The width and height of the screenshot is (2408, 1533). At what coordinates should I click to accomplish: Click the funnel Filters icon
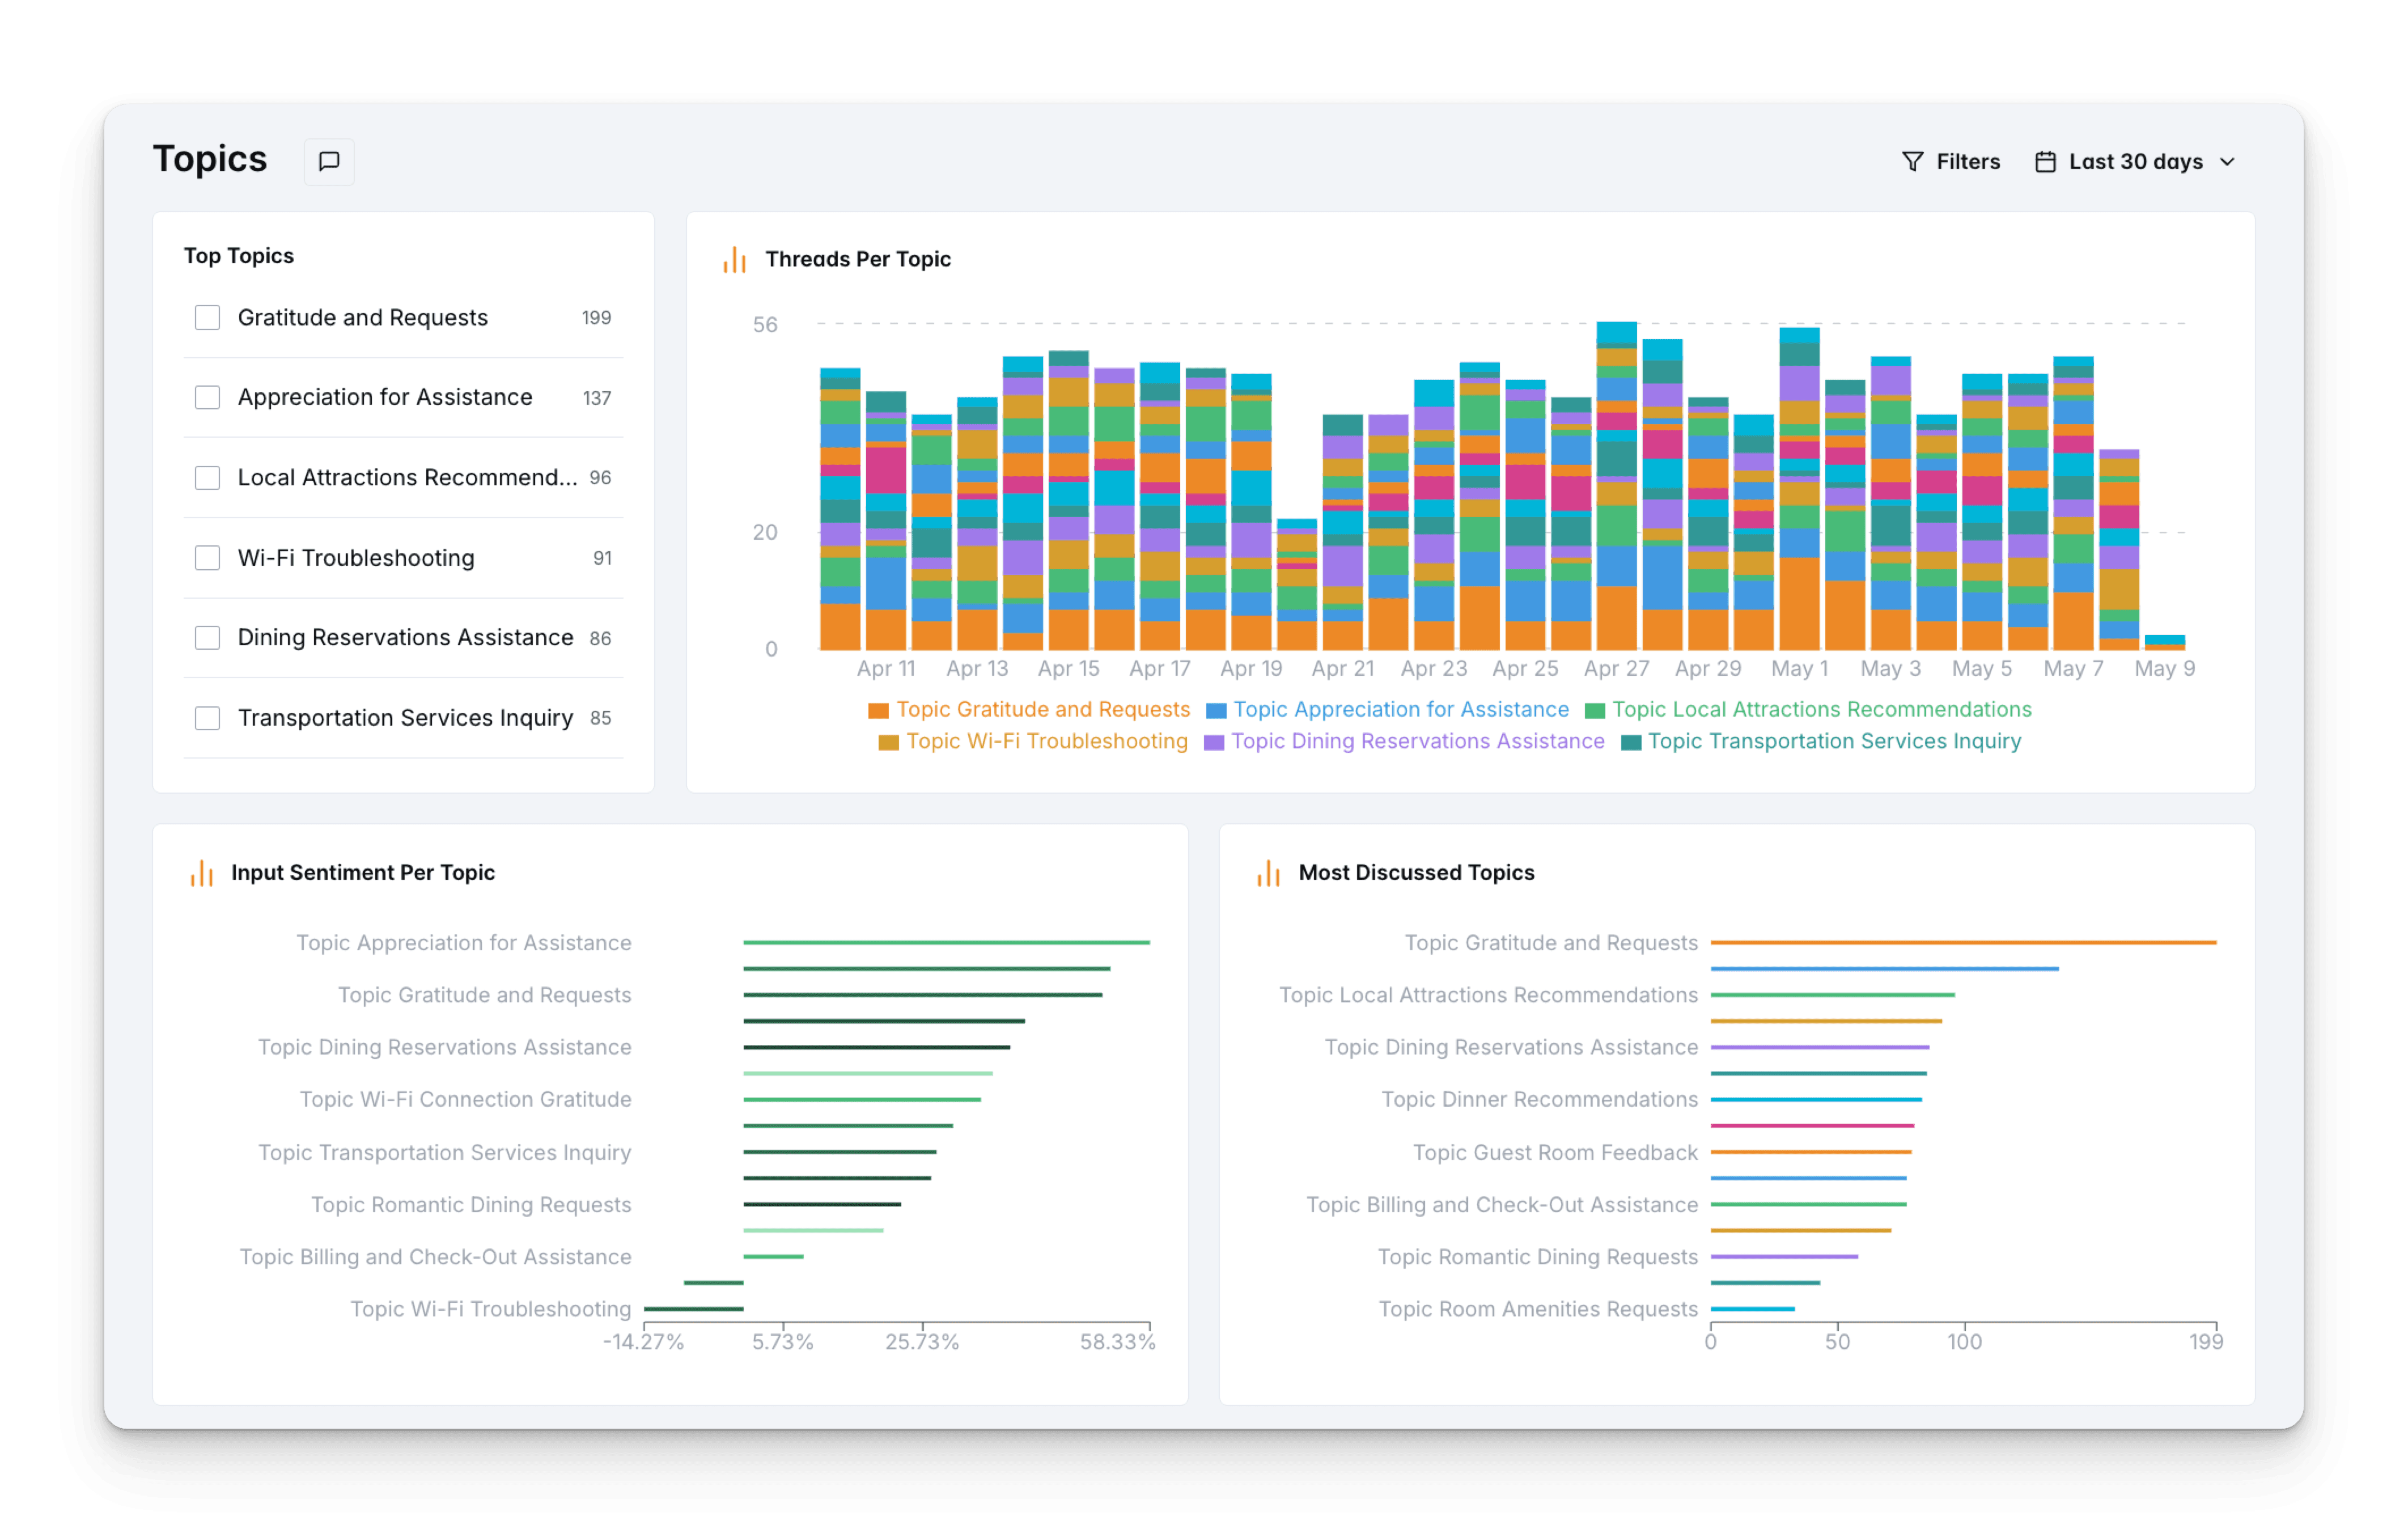1912,161
